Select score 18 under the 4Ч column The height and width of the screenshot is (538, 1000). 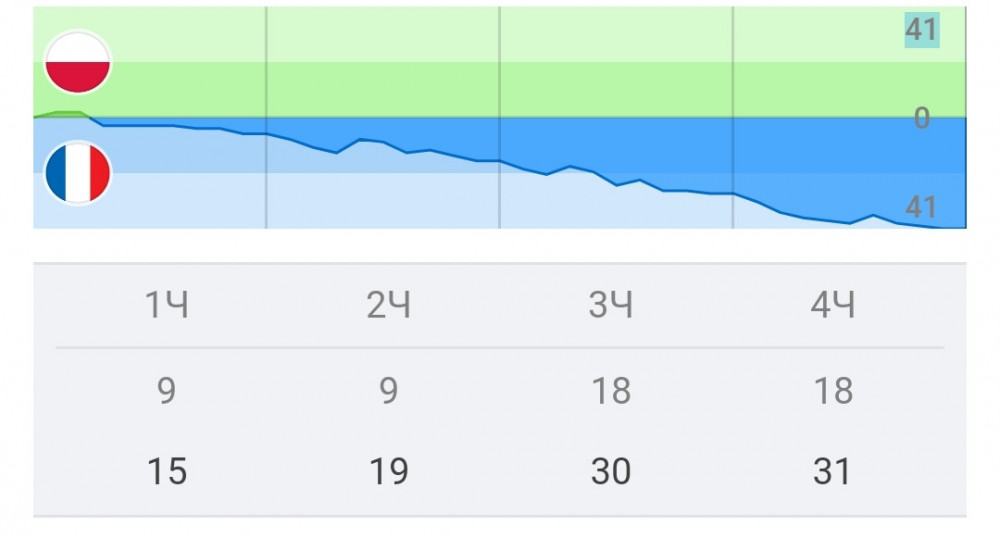[833, 391]
